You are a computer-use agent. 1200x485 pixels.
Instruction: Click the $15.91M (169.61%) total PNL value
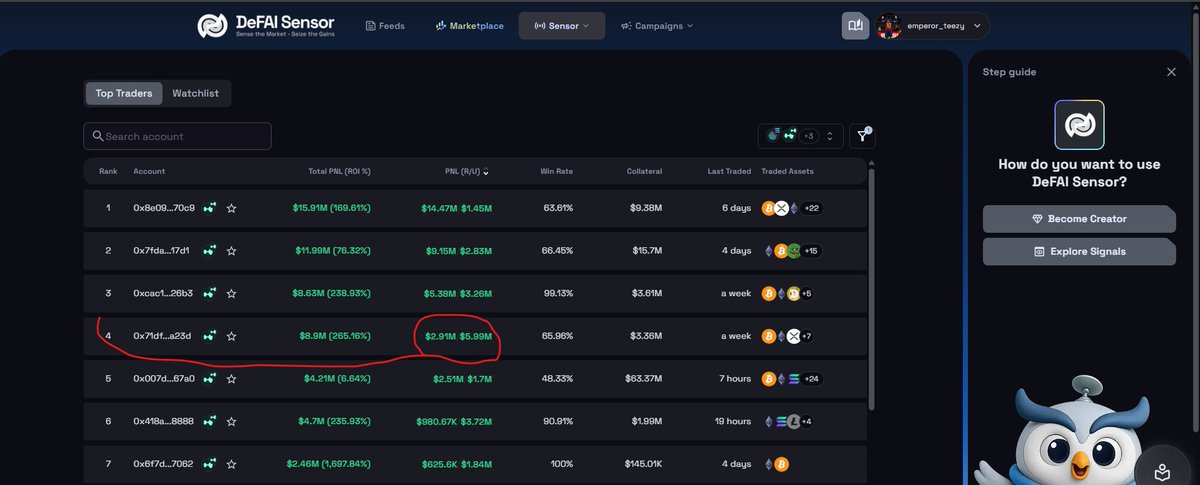coord(331,208)
